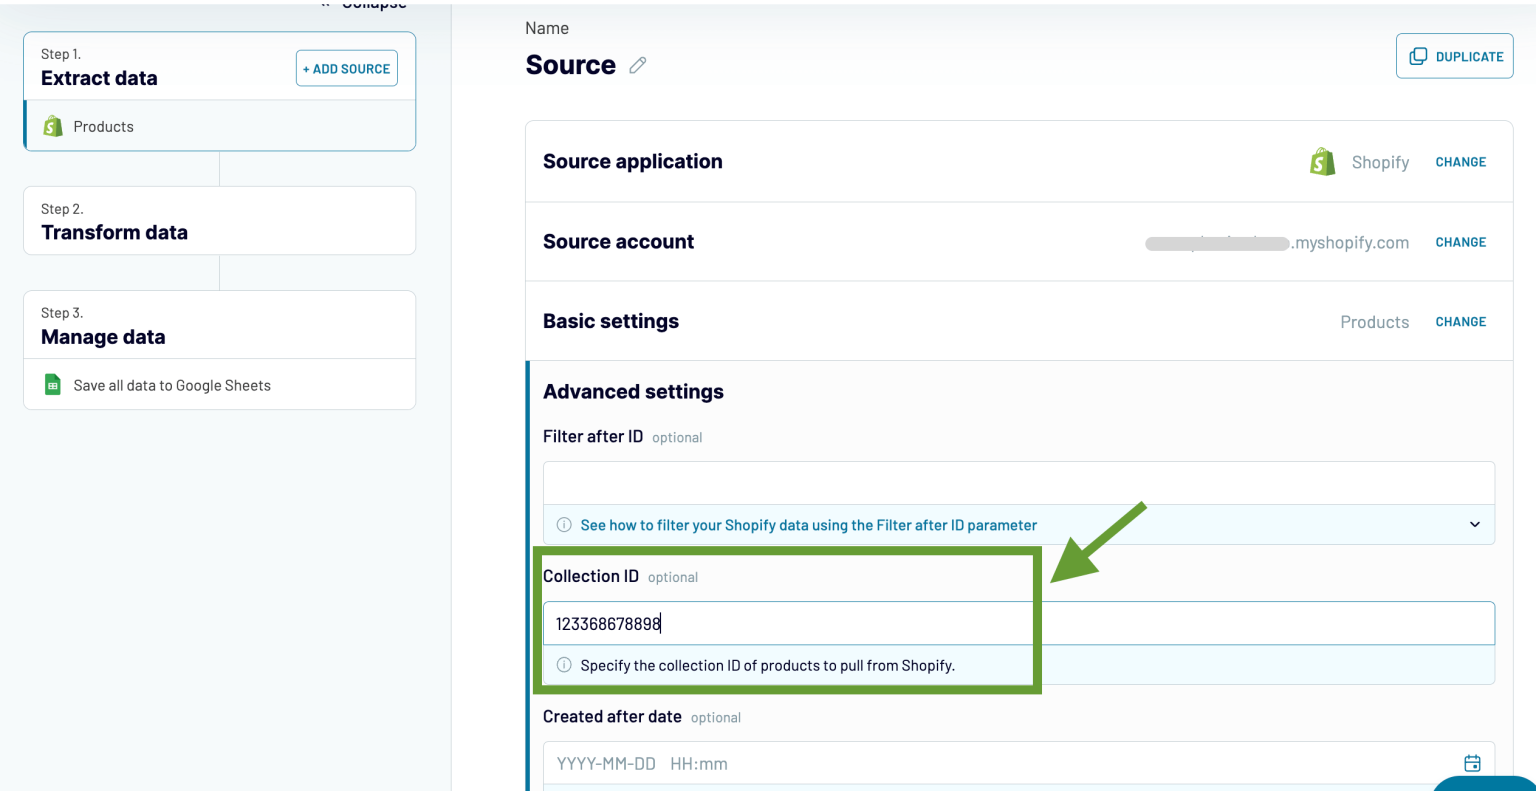The height and width of the screenshot is (791, 1536).
Task: Click the Shopify logo in Source application row
Action: (x=1322, y=161)
